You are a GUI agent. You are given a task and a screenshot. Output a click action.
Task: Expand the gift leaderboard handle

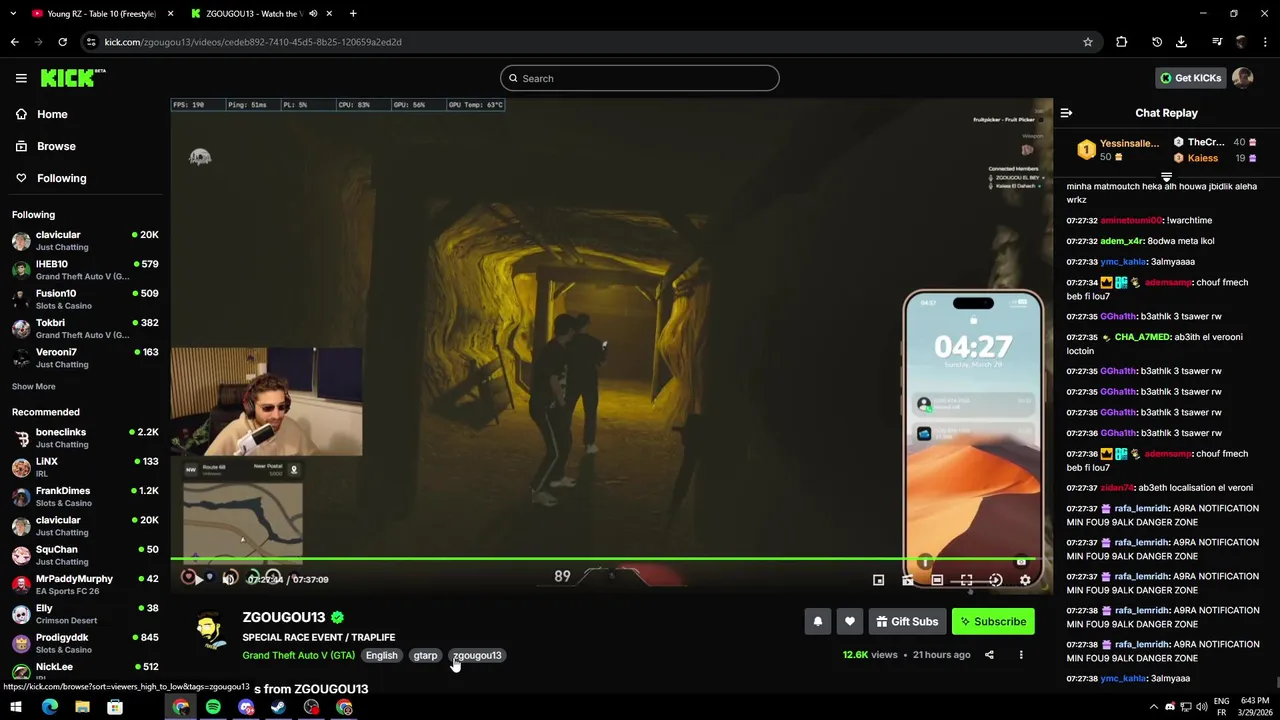pos(1166,176)
